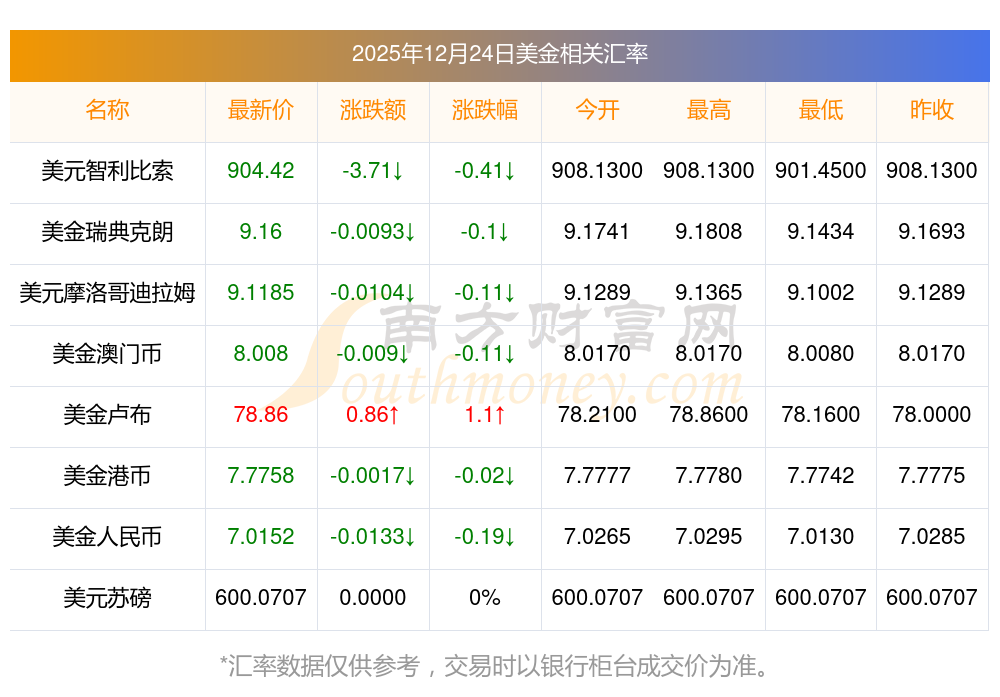The image size is (1000, 697).
Task: Click the 美金瑞典克朗 row name
Action: 107,232
